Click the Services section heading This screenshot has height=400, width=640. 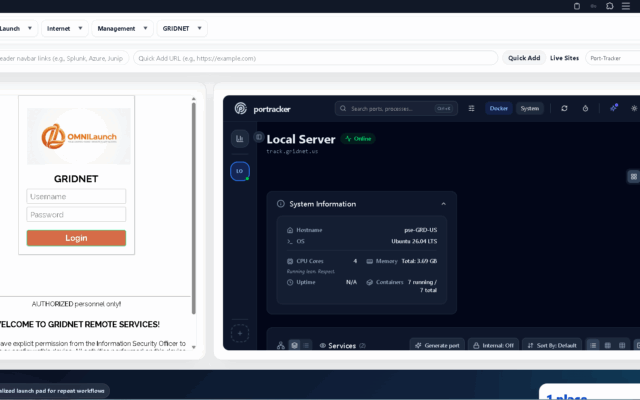coord(342,346)
